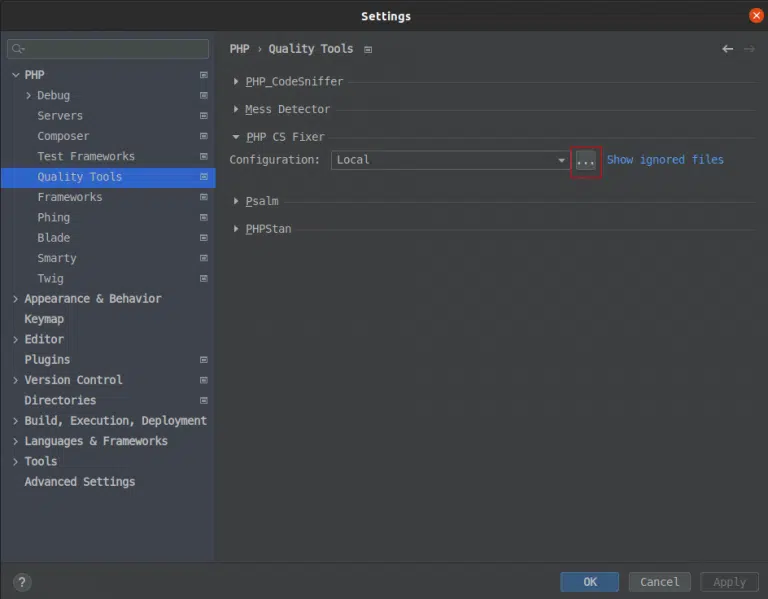Select Composer in the settings tree

click(x=63, y=136)
